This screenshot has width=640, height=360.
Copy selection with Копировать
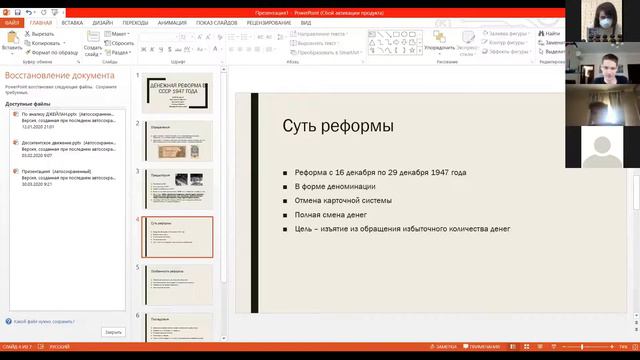(42, 43)
